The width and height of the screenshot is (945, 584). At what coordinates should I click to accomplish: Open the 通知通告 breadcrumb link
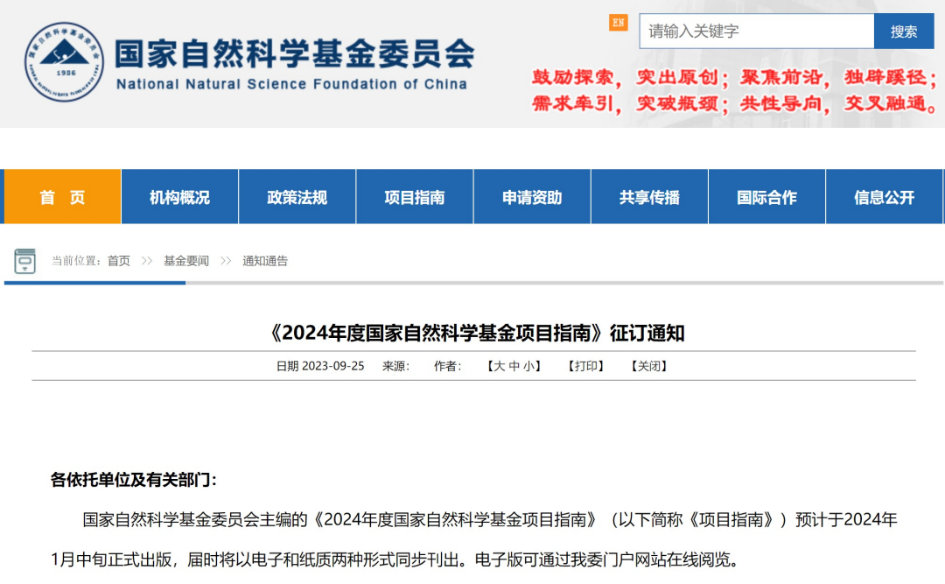click(x=265, y=261)
